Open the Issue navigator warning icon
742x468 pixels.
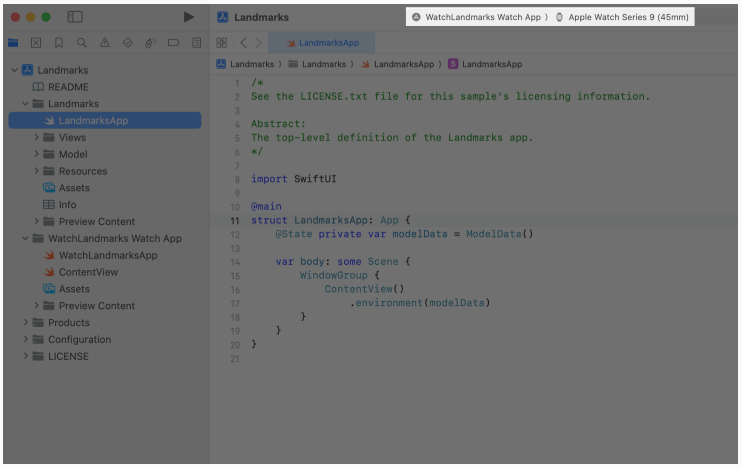click(105, 43)
